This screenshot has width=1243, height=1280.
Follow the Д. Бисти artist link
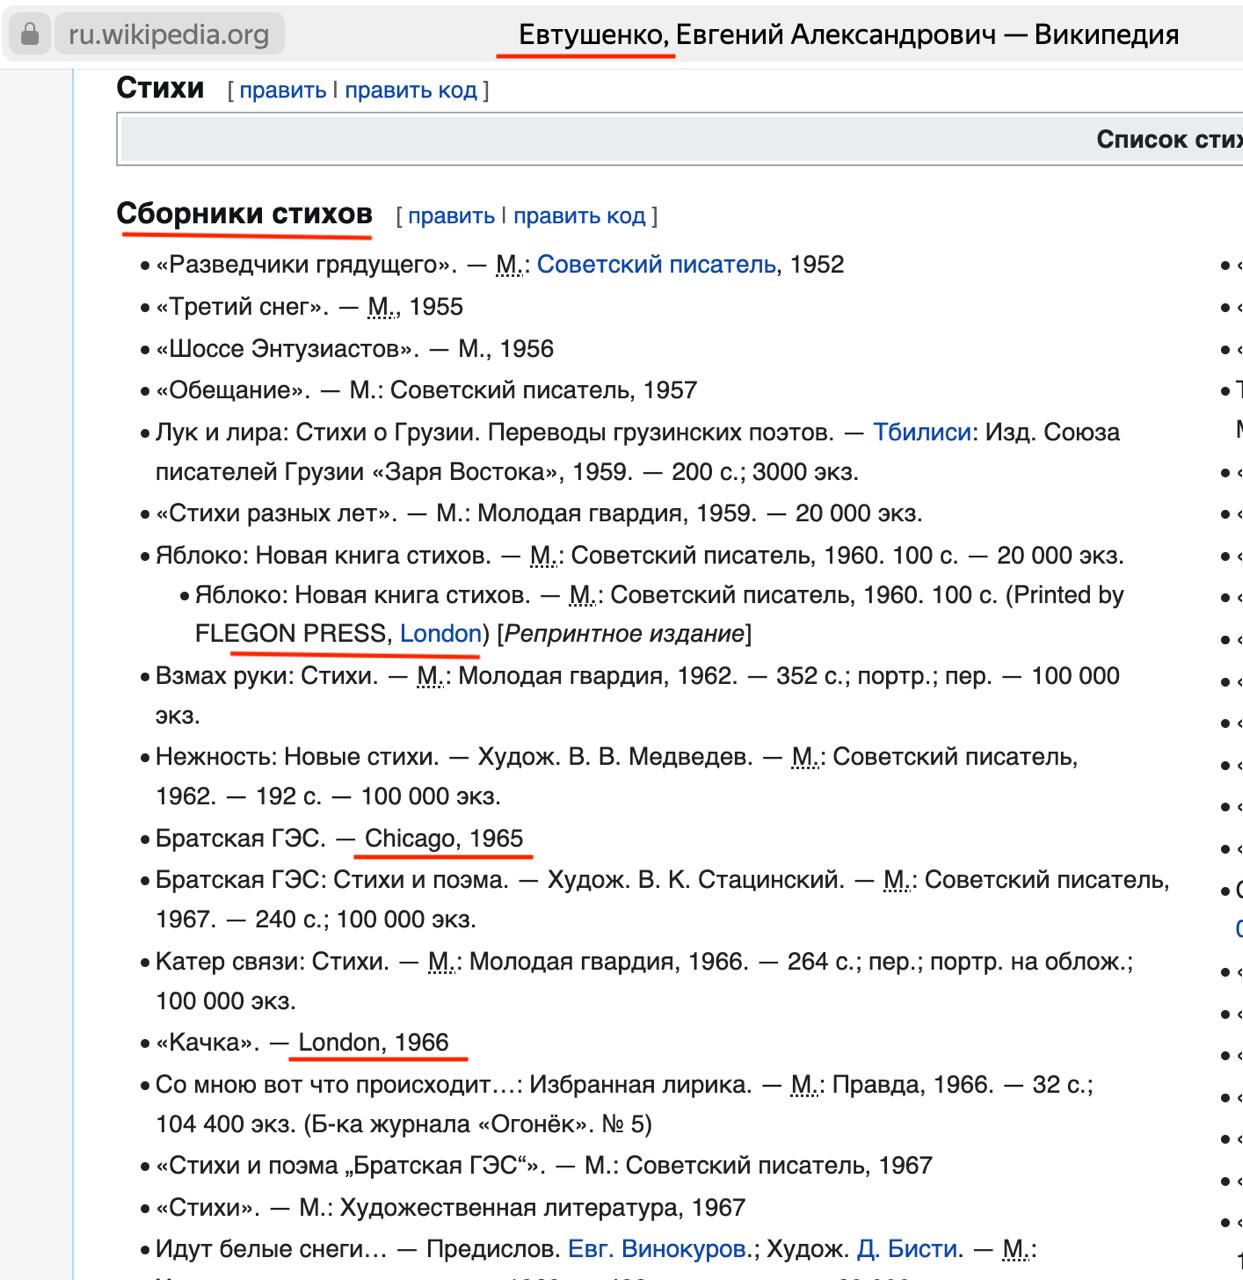(x=908, y=1249)
